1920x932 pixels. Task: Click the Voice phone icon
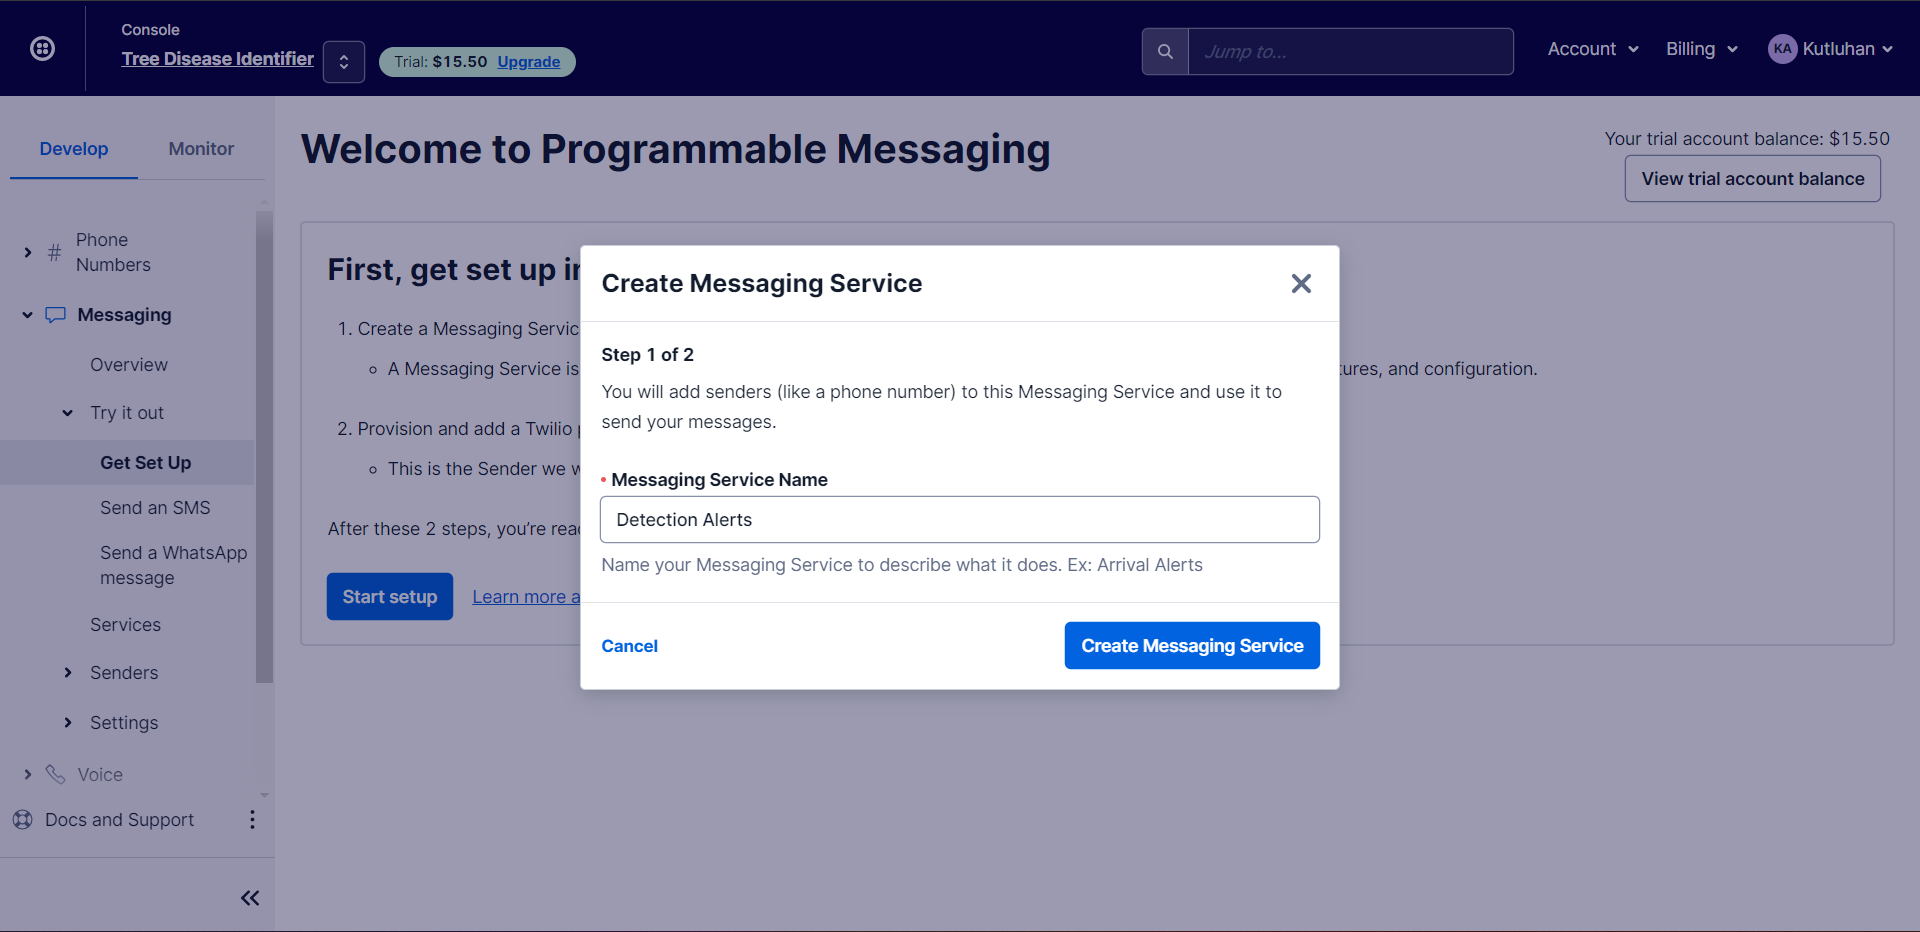pyautogui.click(x=55, y=775)
